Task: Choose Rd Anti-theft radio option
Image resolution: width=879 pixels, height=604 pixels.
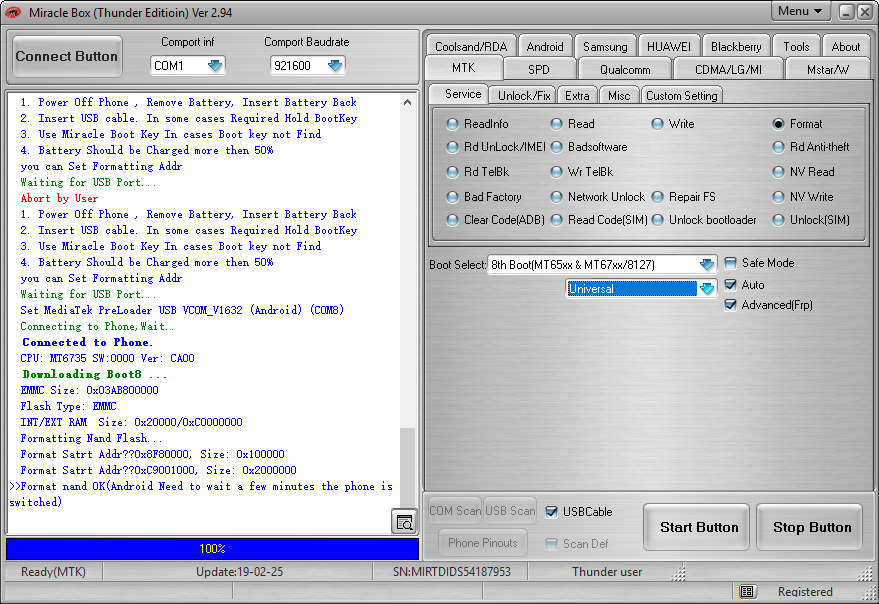Action: (x=779, y=147)
